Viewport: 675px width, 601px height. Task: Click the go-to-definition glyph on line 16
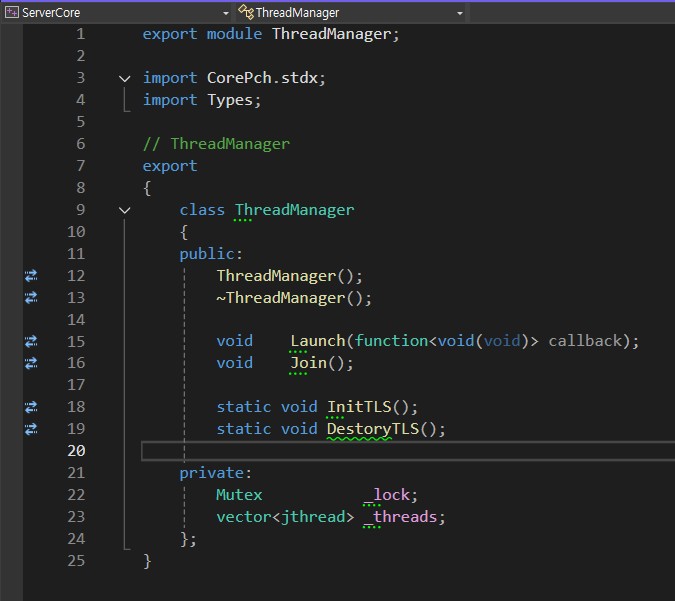coord(31,364)
